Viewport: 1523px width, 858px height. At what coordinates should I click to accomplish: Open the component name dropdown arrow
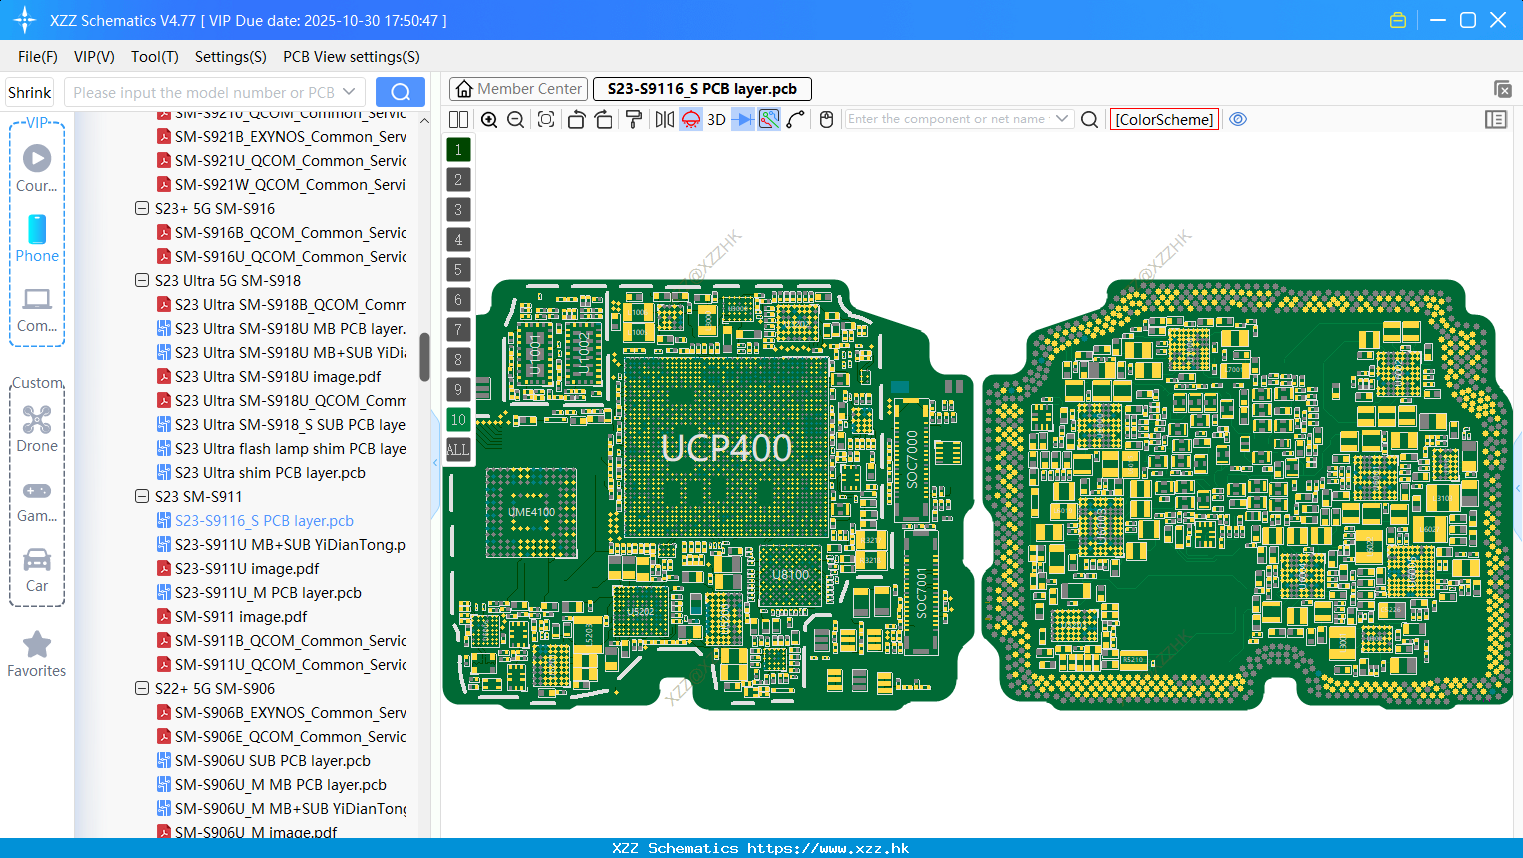pos(1062,119)
